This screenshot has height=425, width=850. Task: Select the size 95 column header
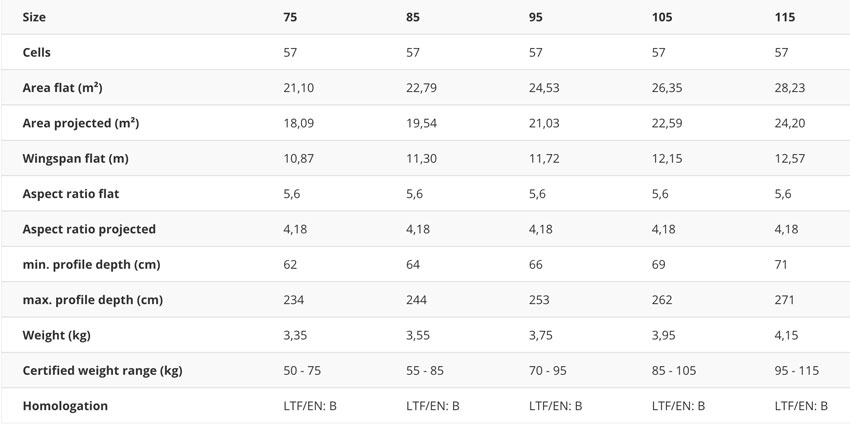click(x=536, y=17)
